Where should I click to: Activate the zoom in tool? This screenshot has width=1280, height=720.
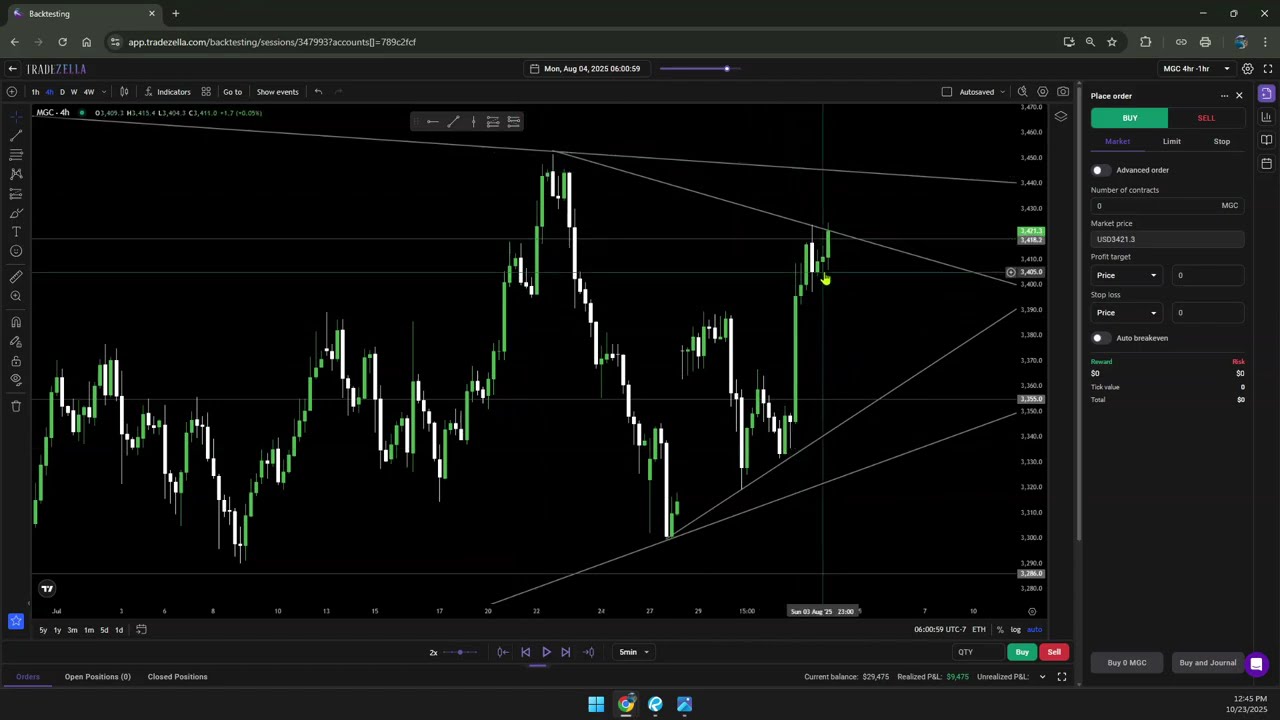[x=16, y=296]
